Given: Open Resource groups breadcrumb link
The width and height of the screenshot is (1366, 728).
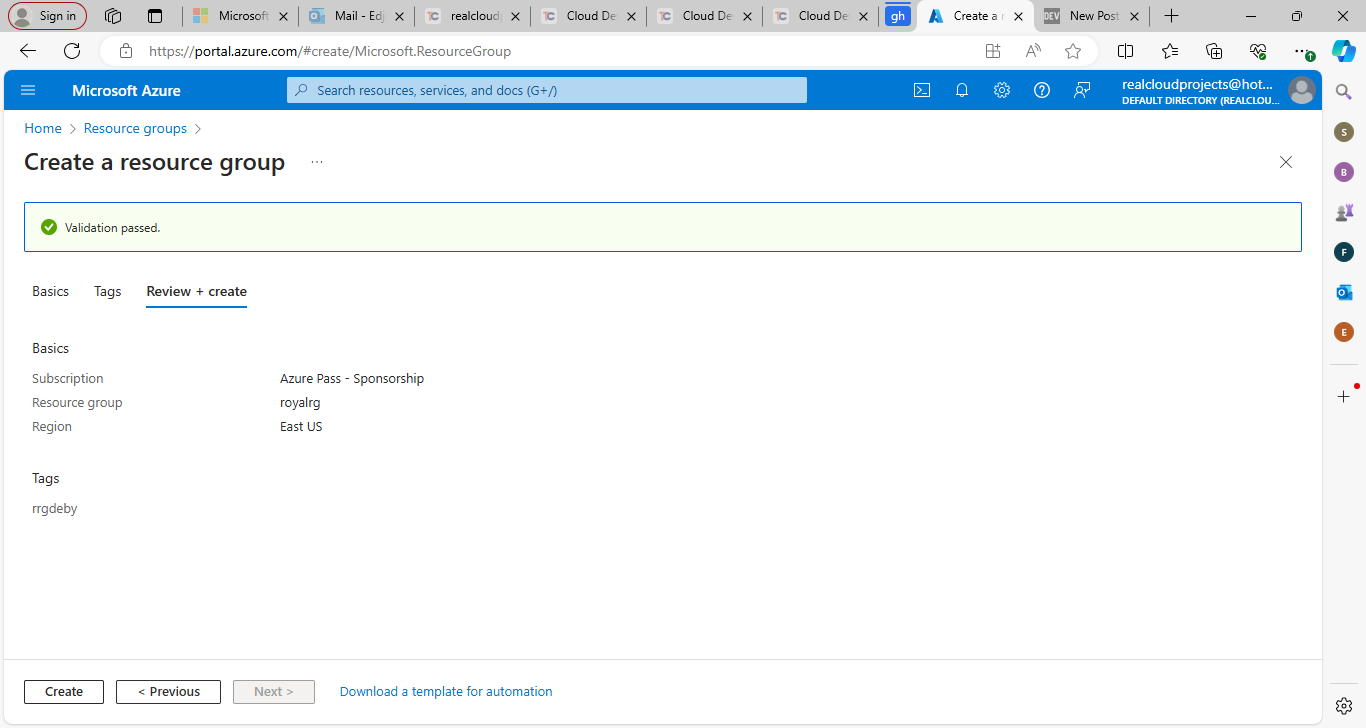Looking at the screenshot, I should tap(135, 128).
